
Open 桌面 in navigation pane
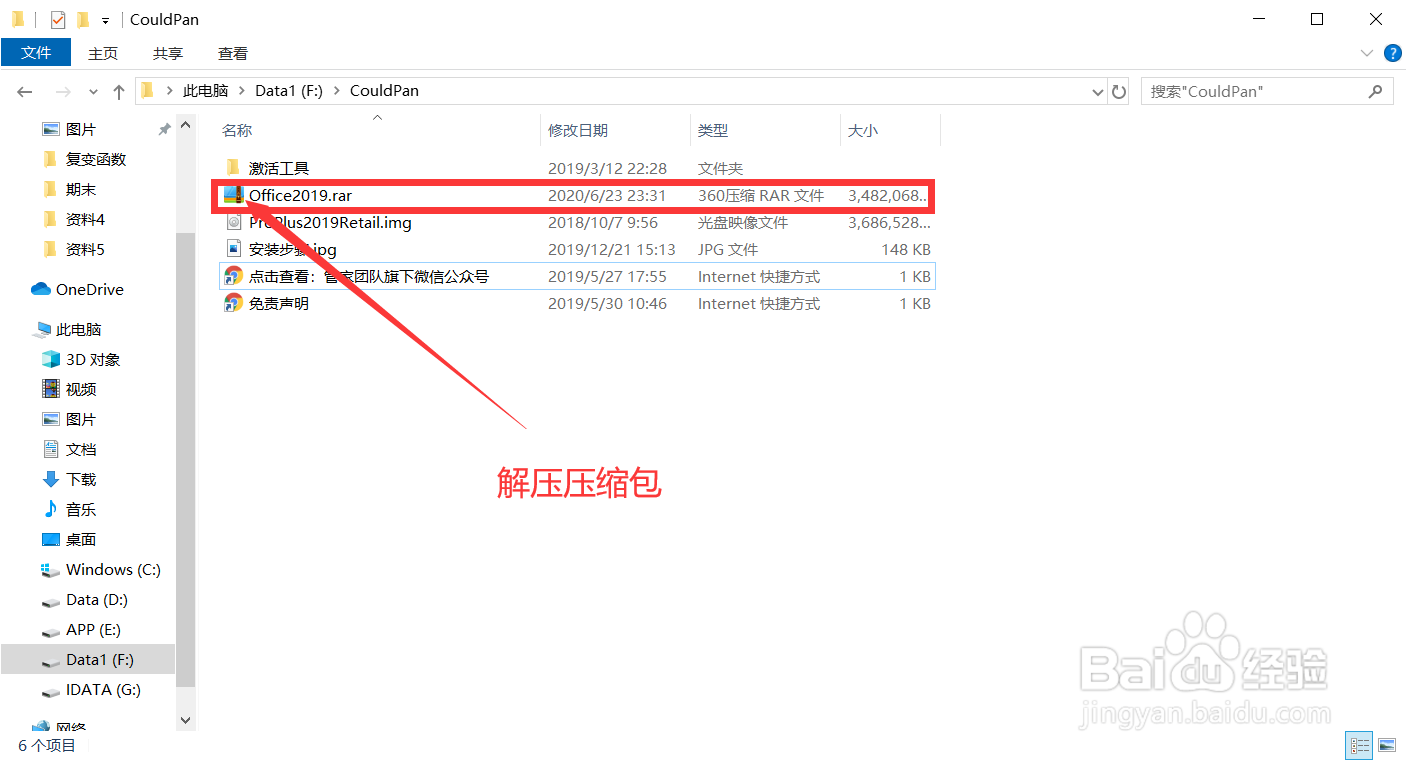(81, 539)
